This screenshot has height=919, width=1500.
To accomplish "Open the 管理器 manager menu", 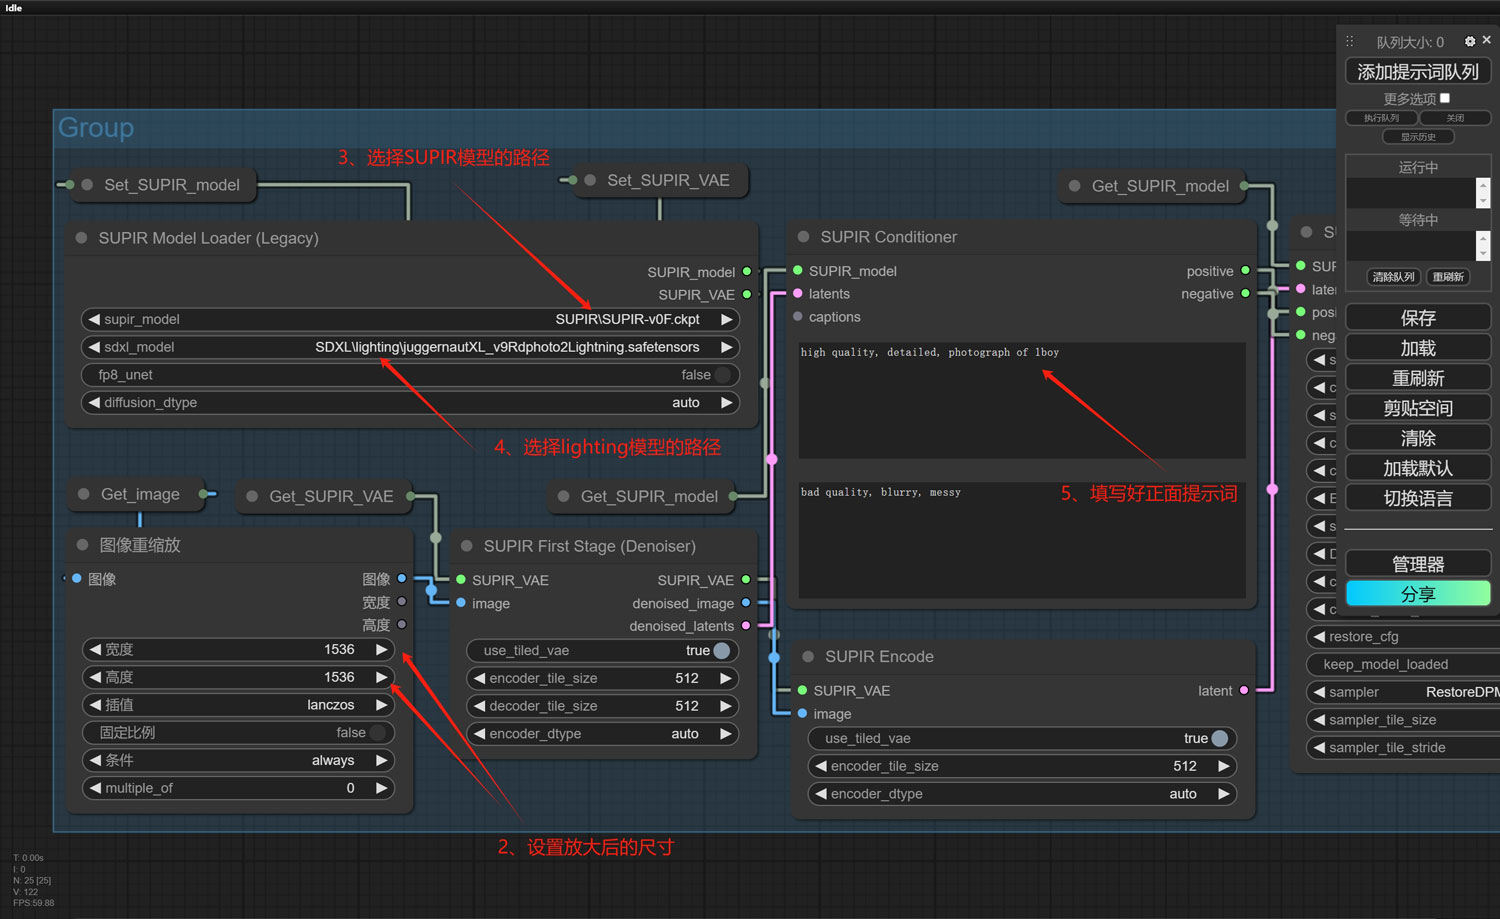I will [1418, 564].
